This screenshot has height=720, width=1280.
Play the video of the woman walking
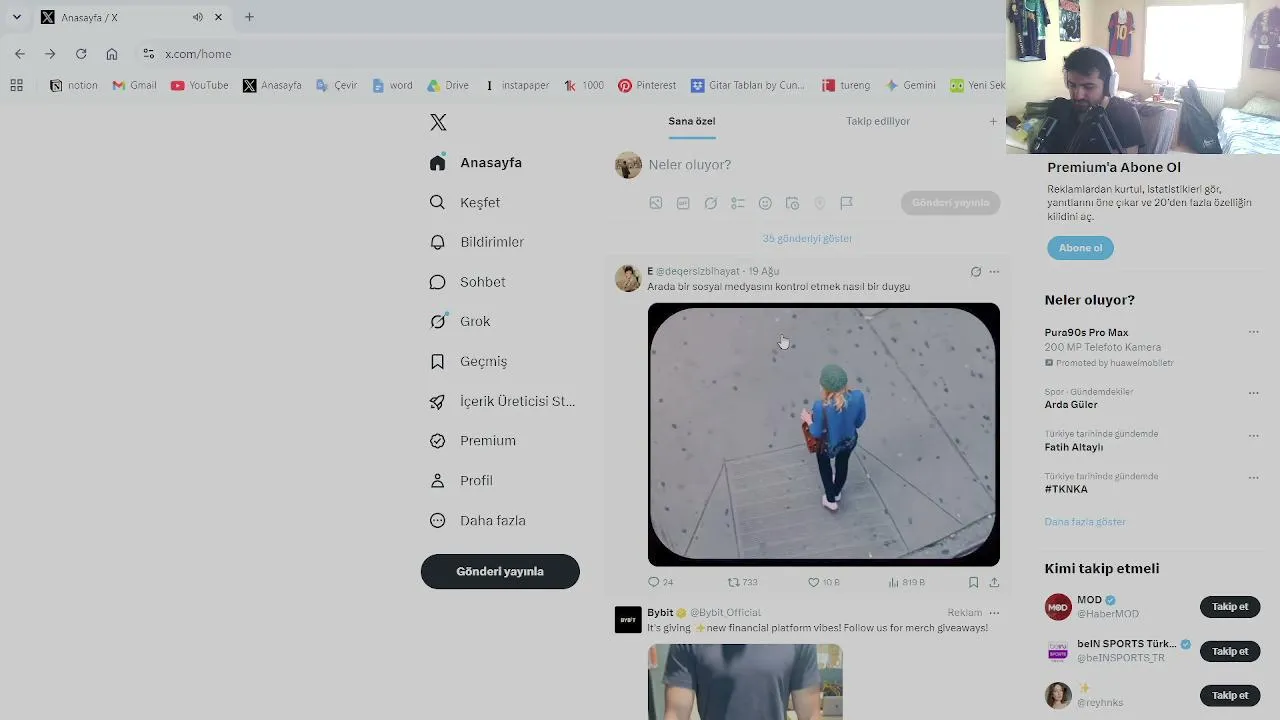(824, 434)
